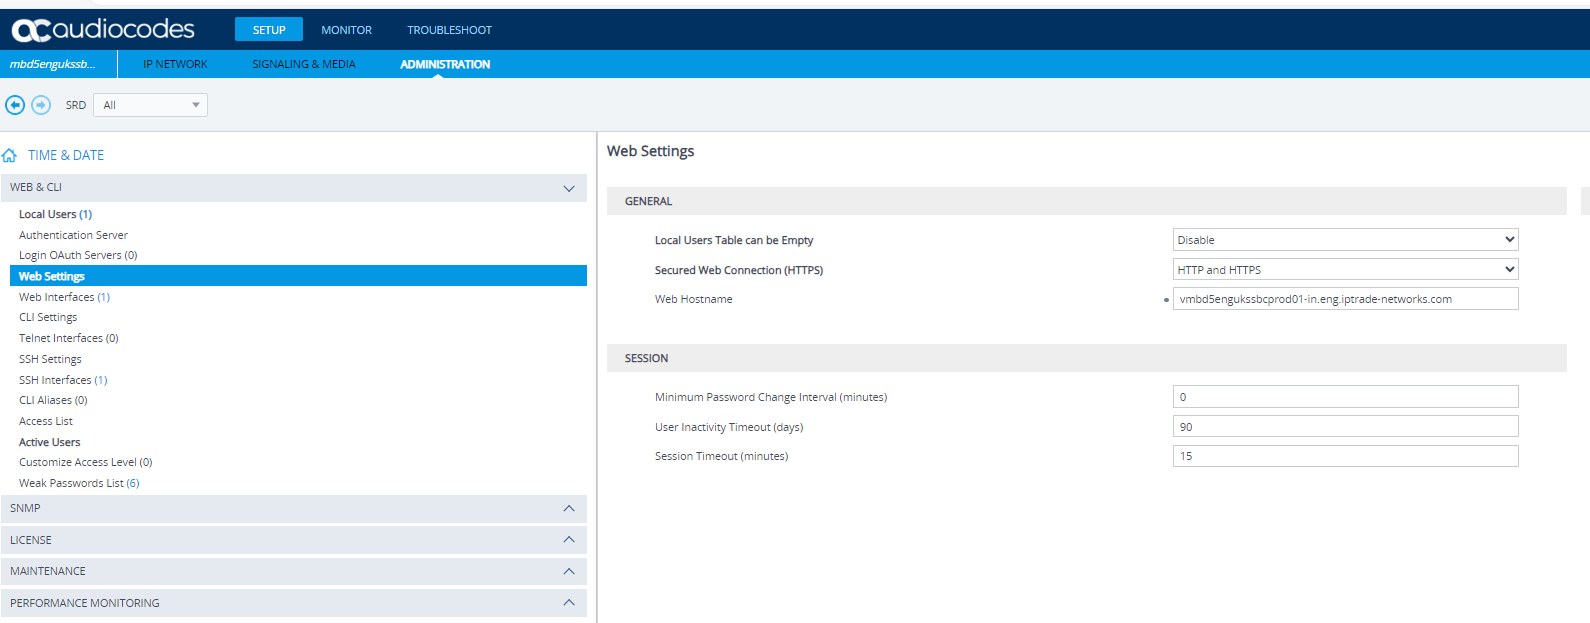Open Authentication Server settings
Image resolution: width=1590 pixels, height=623 pixels.
tap(73, 235)
